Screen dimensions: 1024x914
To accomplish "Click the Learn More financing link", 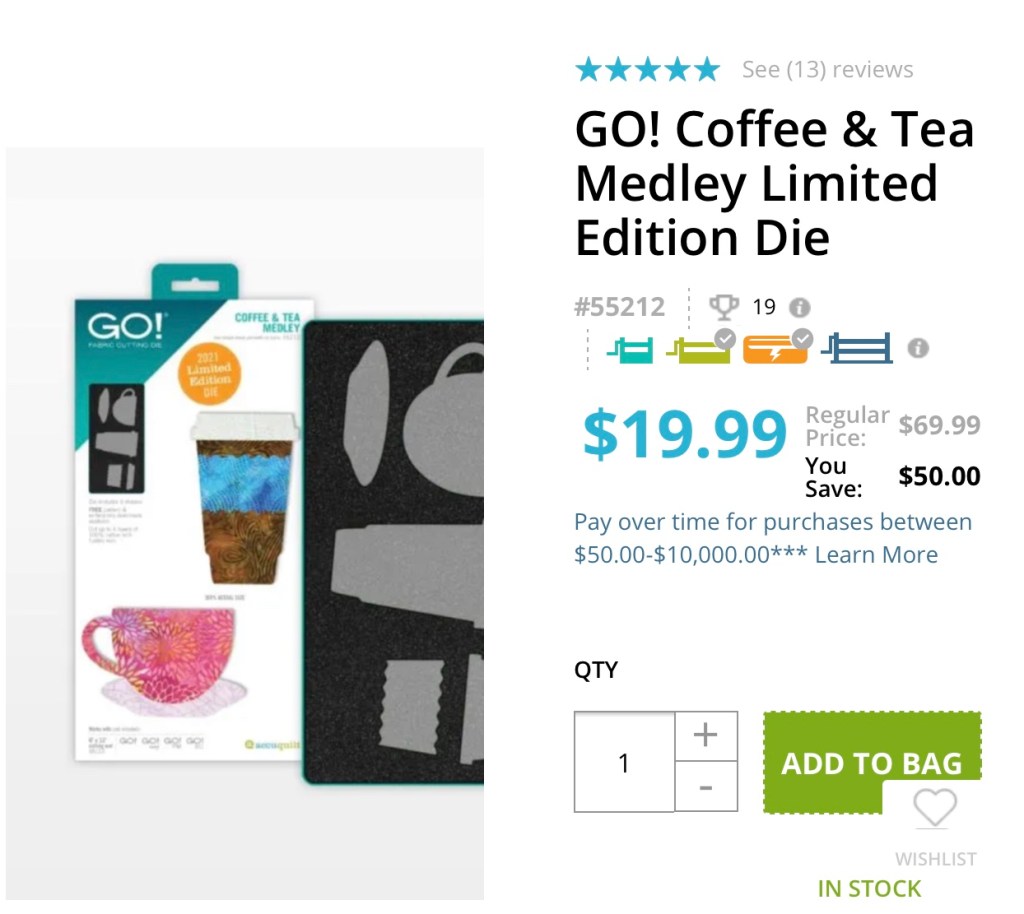I will [x=876, y=555].
